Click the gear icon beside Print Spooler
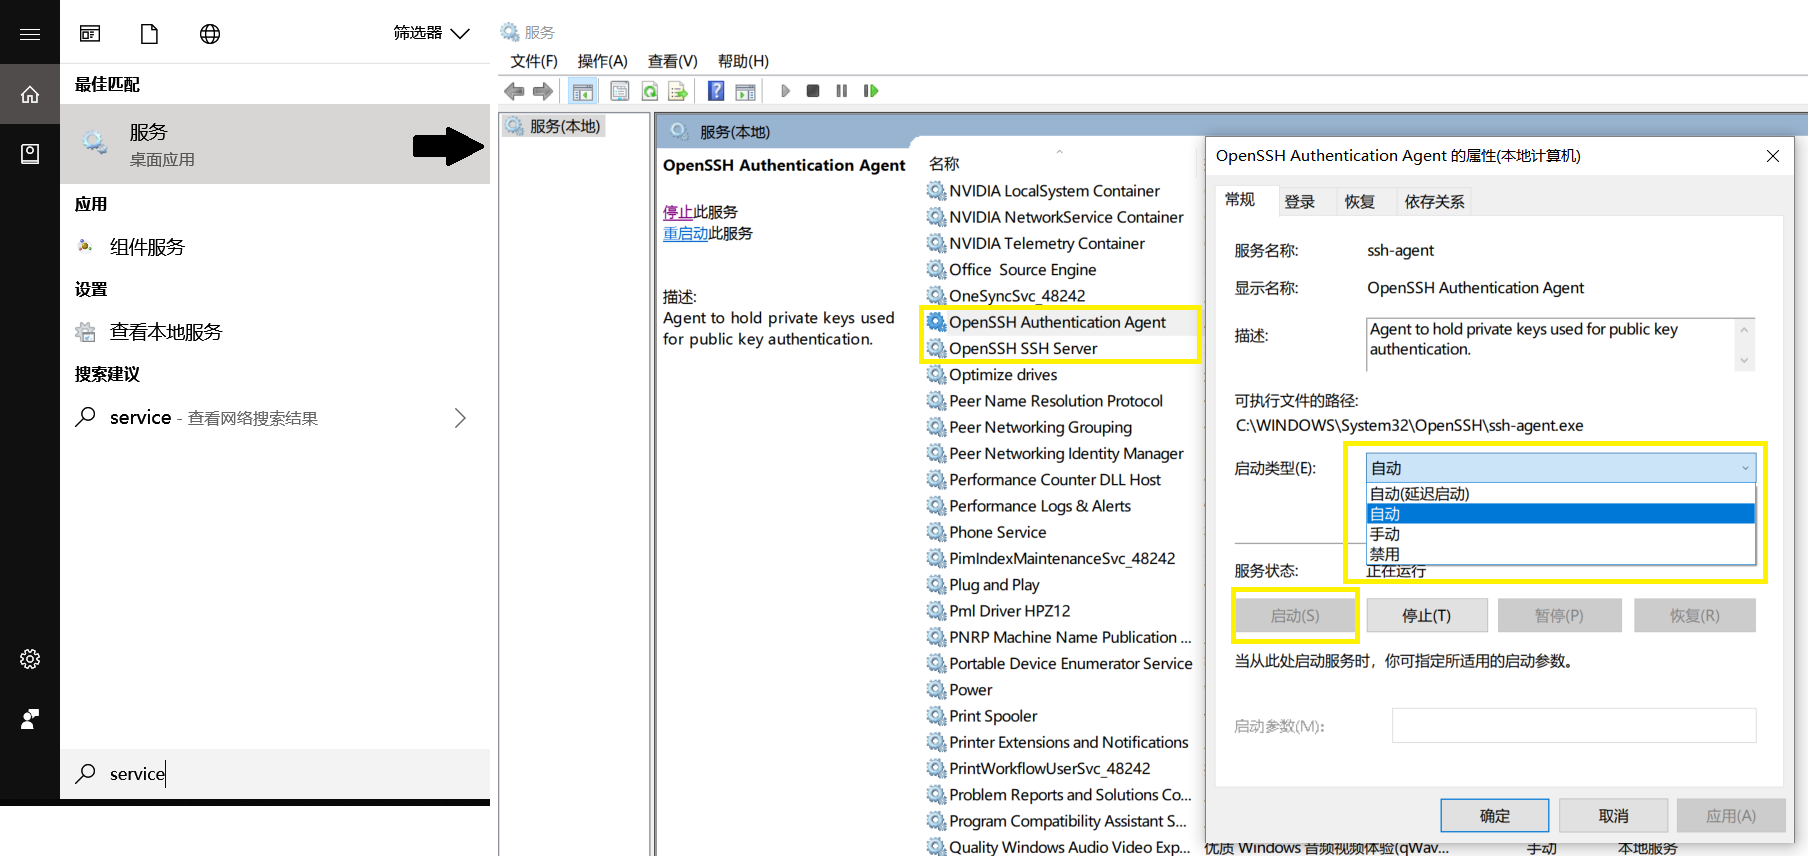The image size is (1808, 856). (936, 716)
